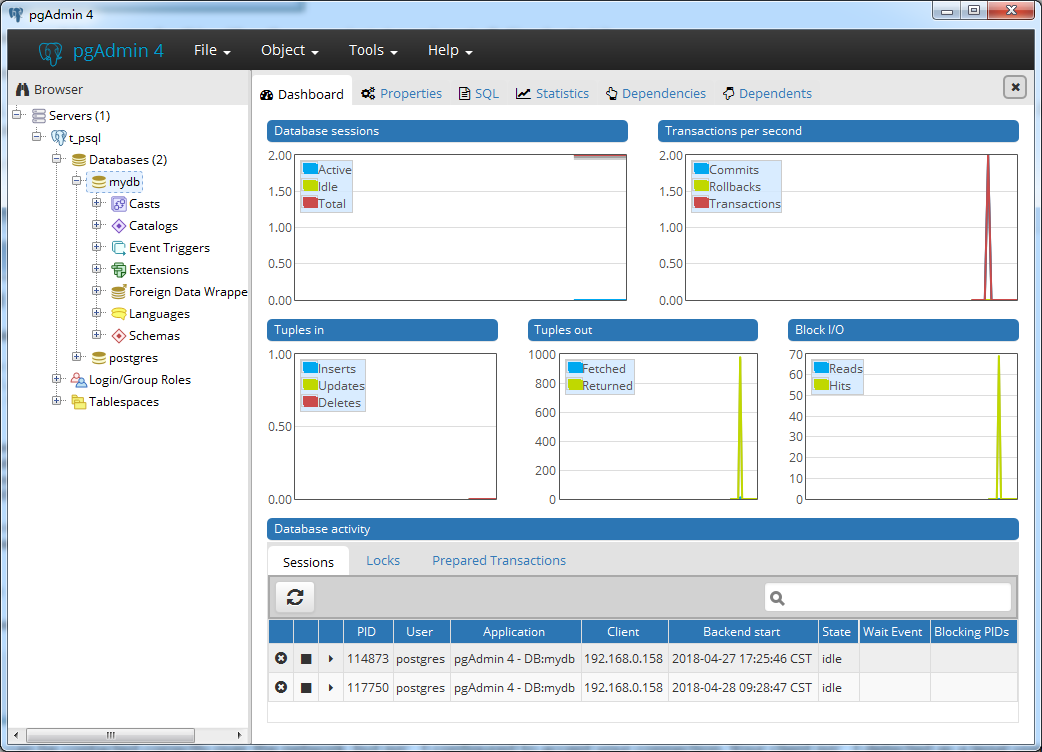Viewport: 1042px width, 752px height.
Task: Close the dashboard panel with X button
Action: click(1015, 87)
